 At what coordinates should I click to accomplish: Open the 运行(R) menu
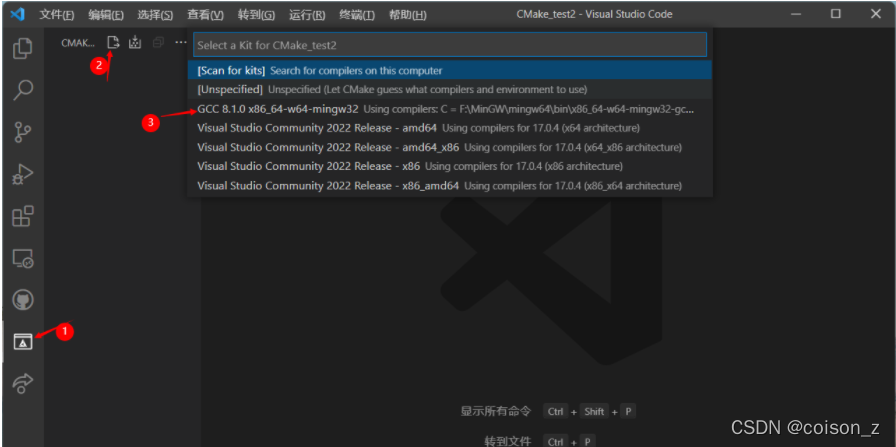307,15
